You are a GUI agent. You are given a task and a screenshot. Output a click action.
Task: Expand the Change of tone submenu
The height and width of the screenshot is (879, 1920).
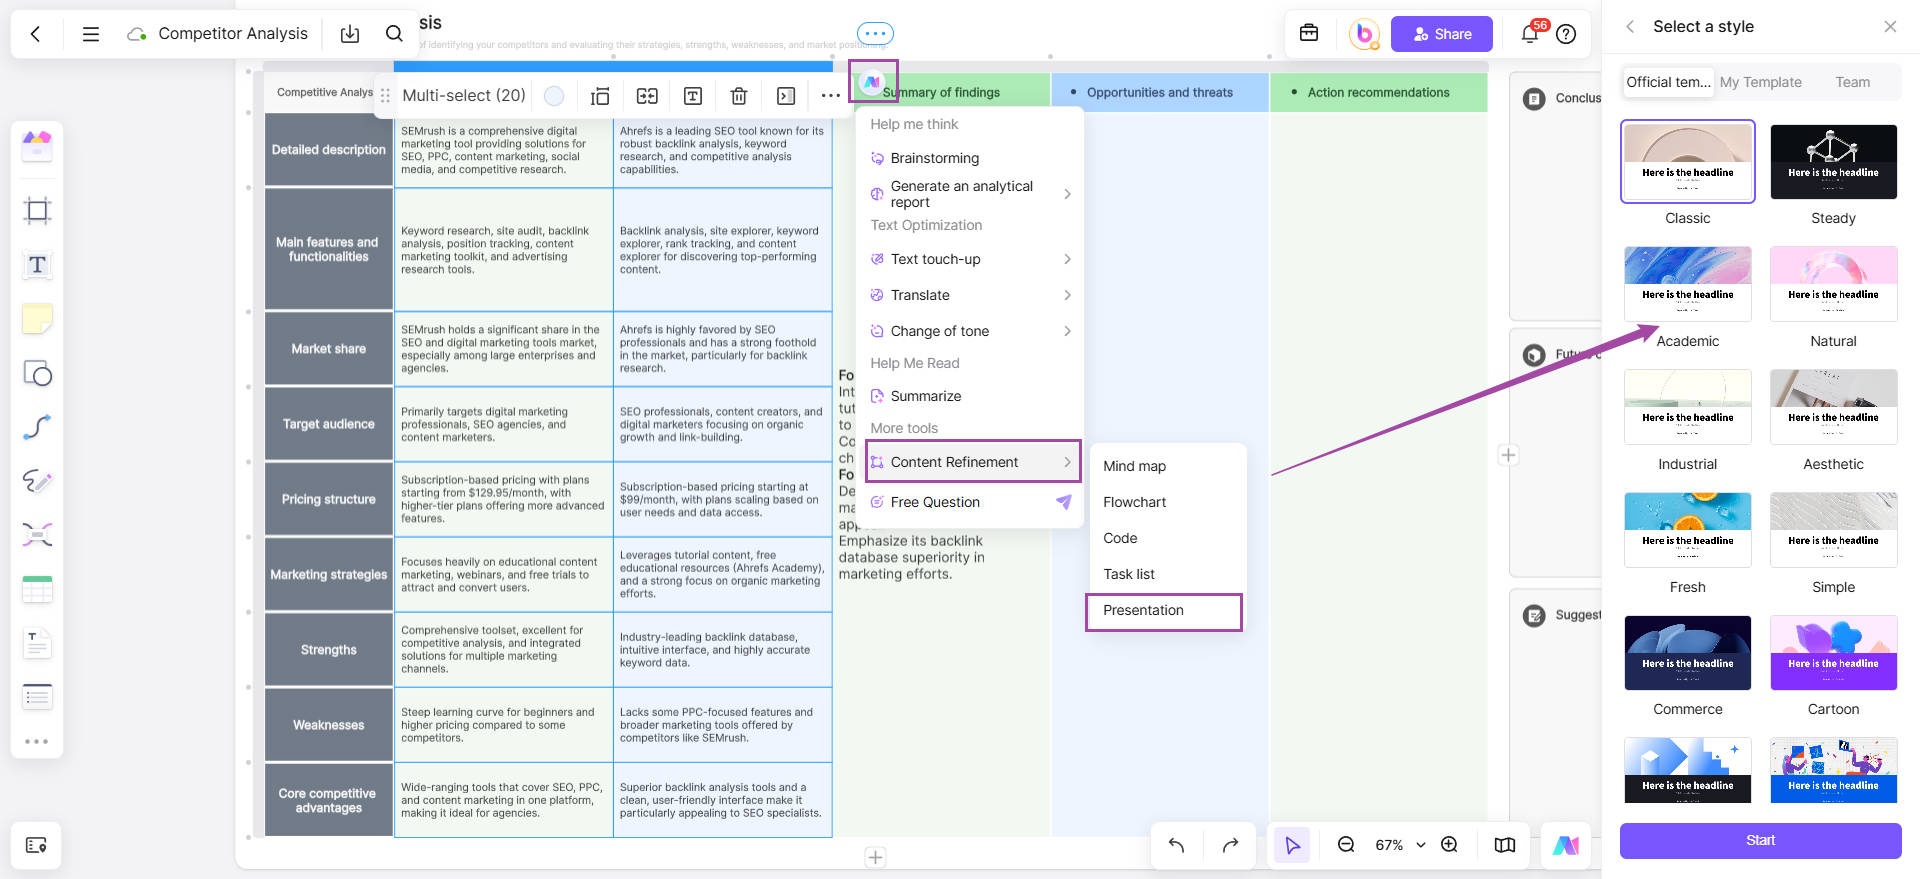pos(970,331)
